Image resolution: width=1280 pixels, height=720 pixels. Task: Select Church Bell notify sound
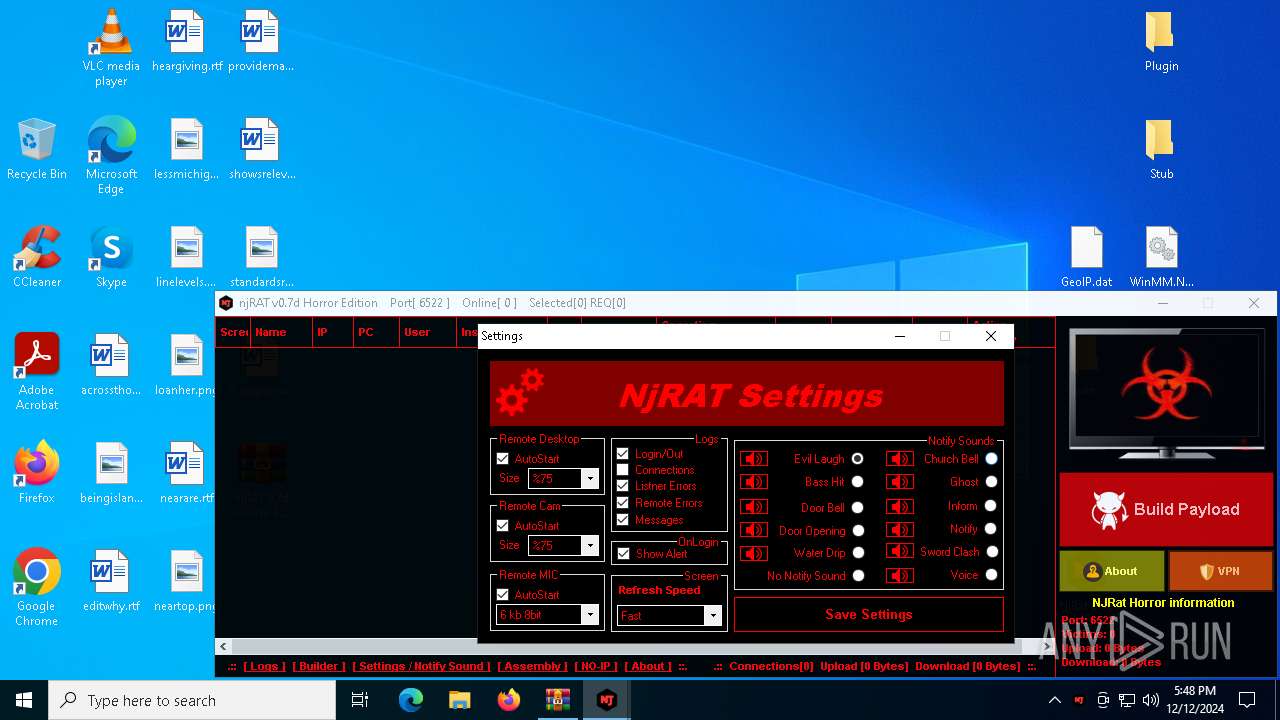[x=991, y=459]
